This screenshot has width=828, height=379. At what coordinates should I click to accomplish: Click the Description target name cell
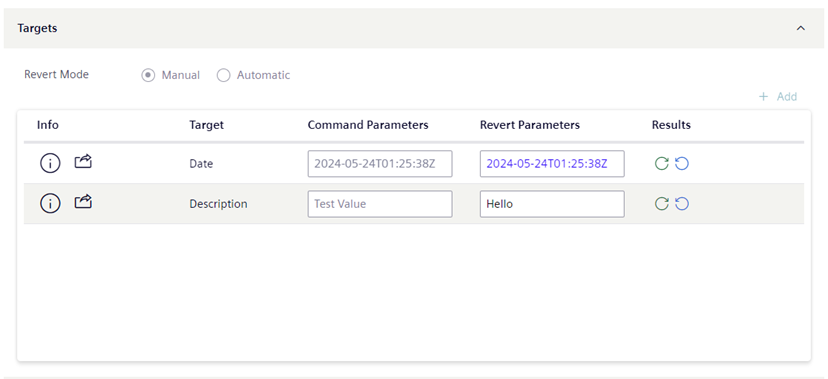pos(218,204)
